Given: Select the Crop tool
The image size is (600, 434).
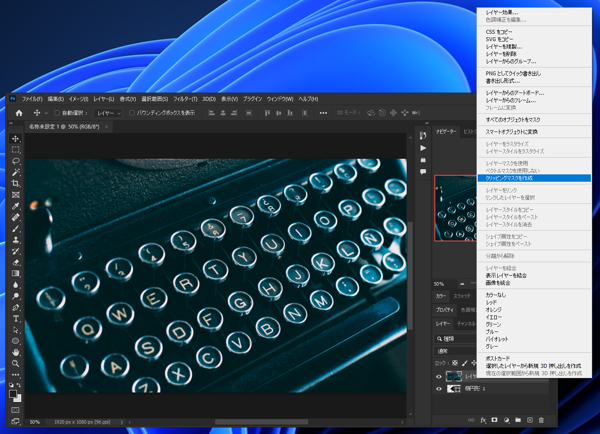Looking at the screenshot, I should pos(16,183).
